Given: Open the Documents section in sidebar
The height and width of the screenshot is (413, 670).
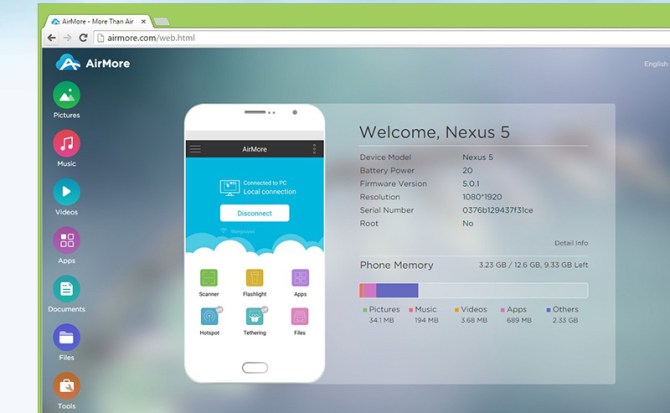Looking at the screenshot, I should coord(67,294).
